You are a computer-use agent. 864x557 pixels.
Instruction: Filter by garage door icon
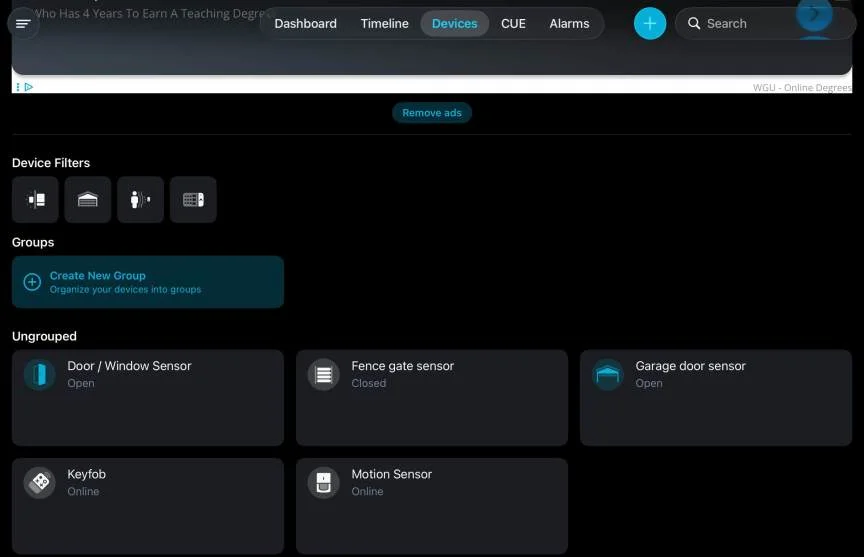[x=88, y=199]
